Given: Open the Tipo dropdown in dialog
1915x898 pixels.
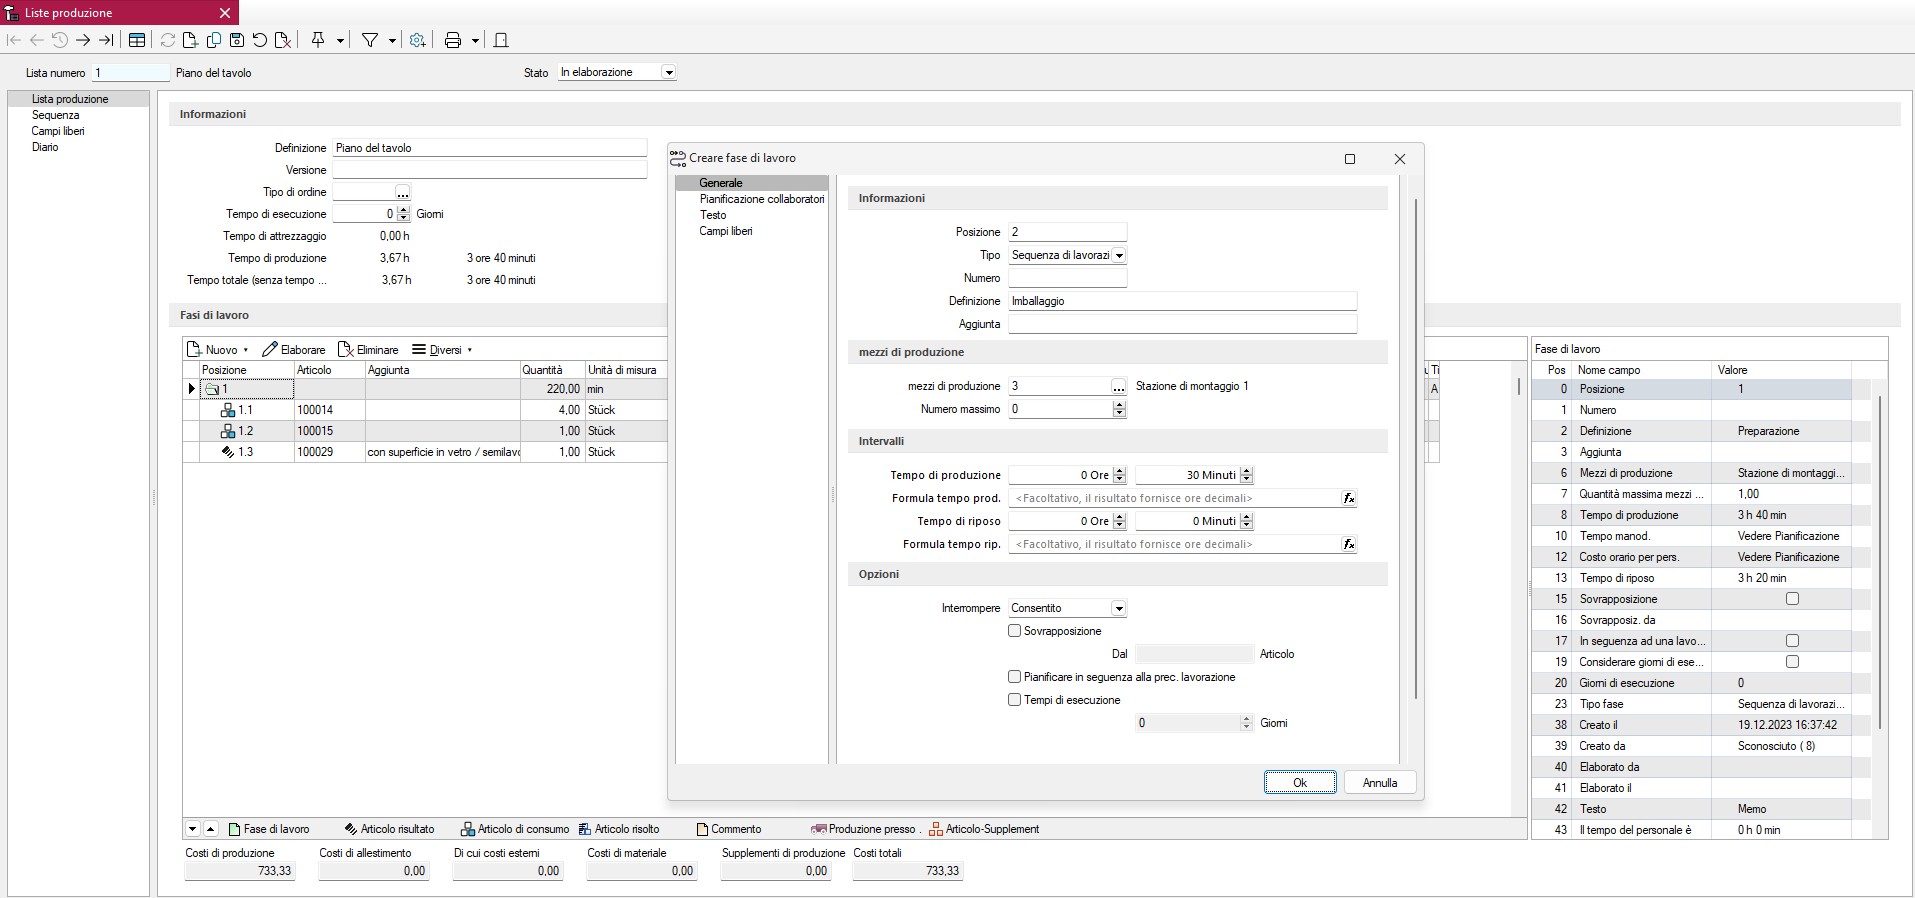Looking at the screenshot, I should point(1119,256).
